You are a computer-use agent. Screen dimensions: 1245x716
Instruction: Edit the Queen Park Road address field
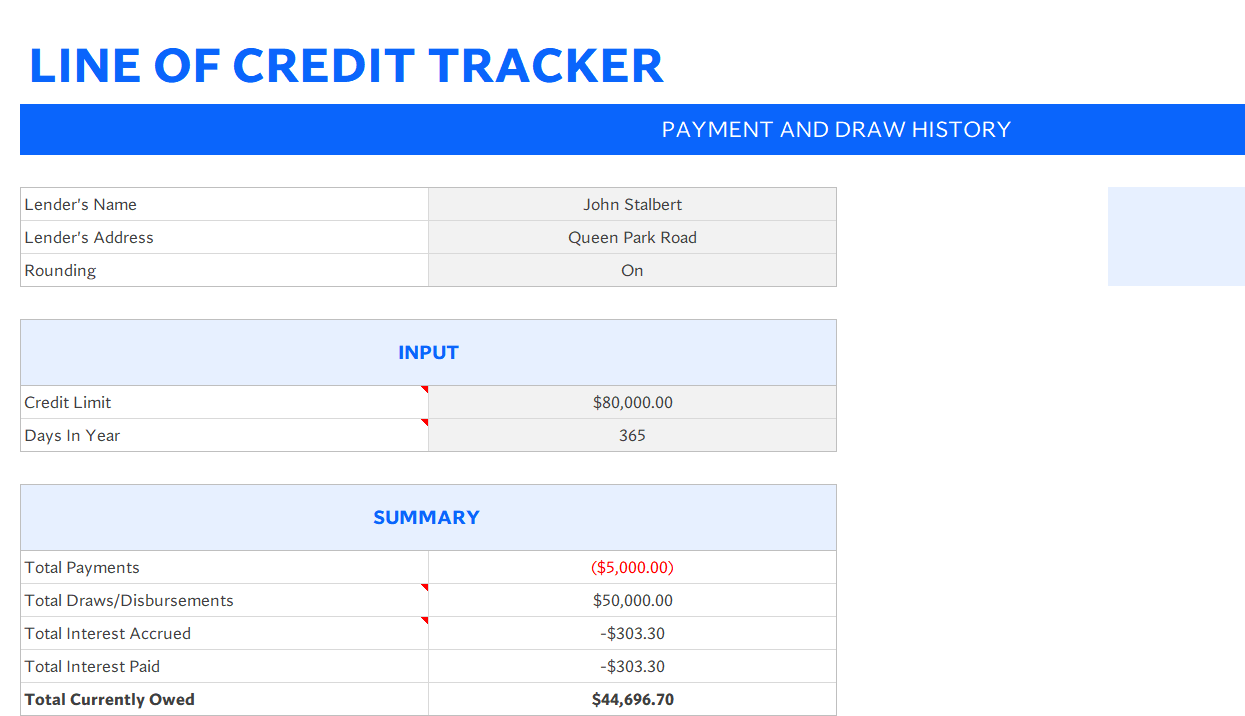coord(632,237)
